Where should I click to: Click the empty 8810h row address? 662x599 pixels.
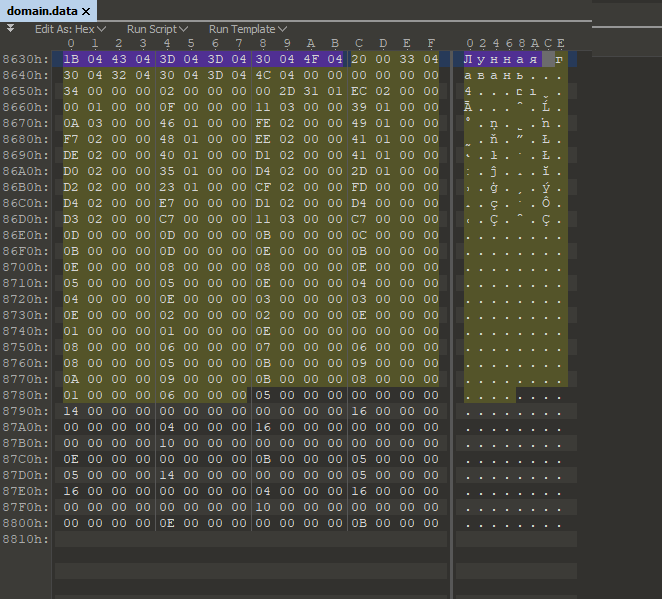coord(26,539)
